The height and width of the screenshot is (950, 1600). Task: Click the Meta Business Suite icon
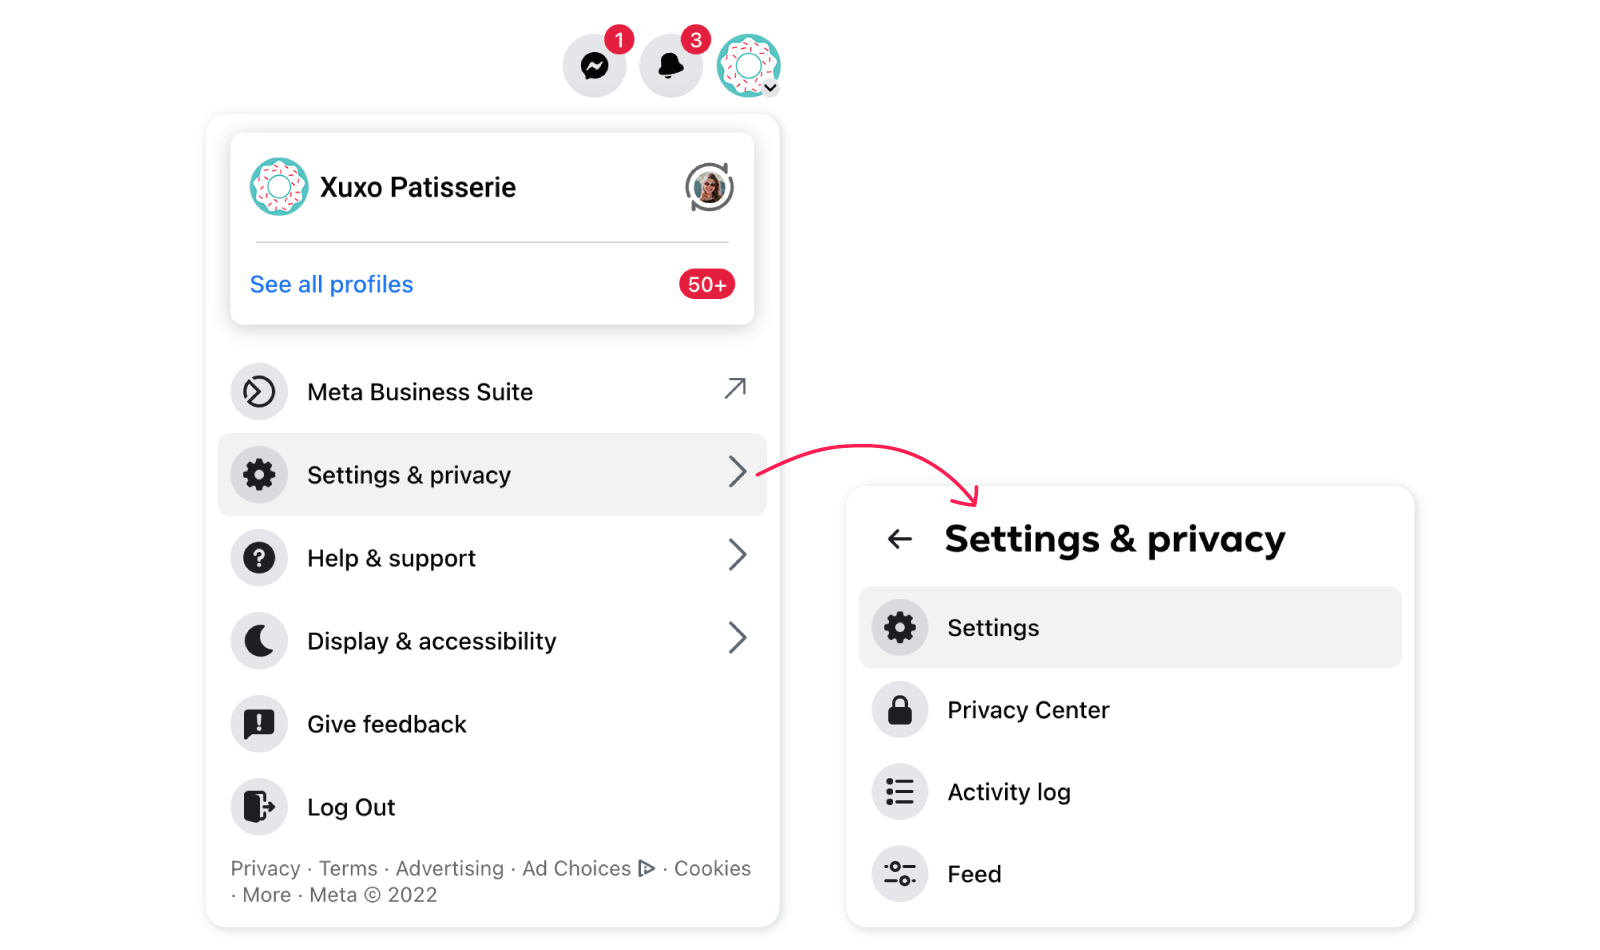259,391
